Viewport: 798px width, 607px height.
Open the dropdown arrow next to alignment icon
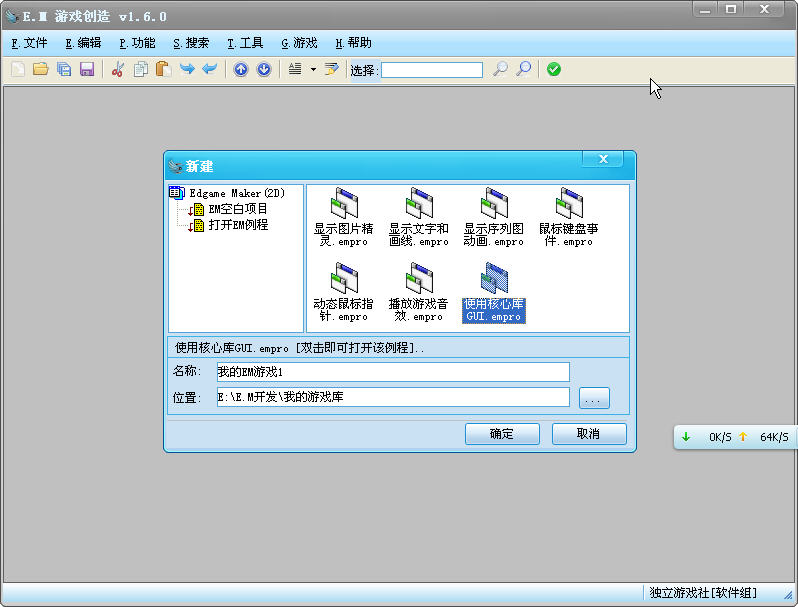(x=313, y=69)
